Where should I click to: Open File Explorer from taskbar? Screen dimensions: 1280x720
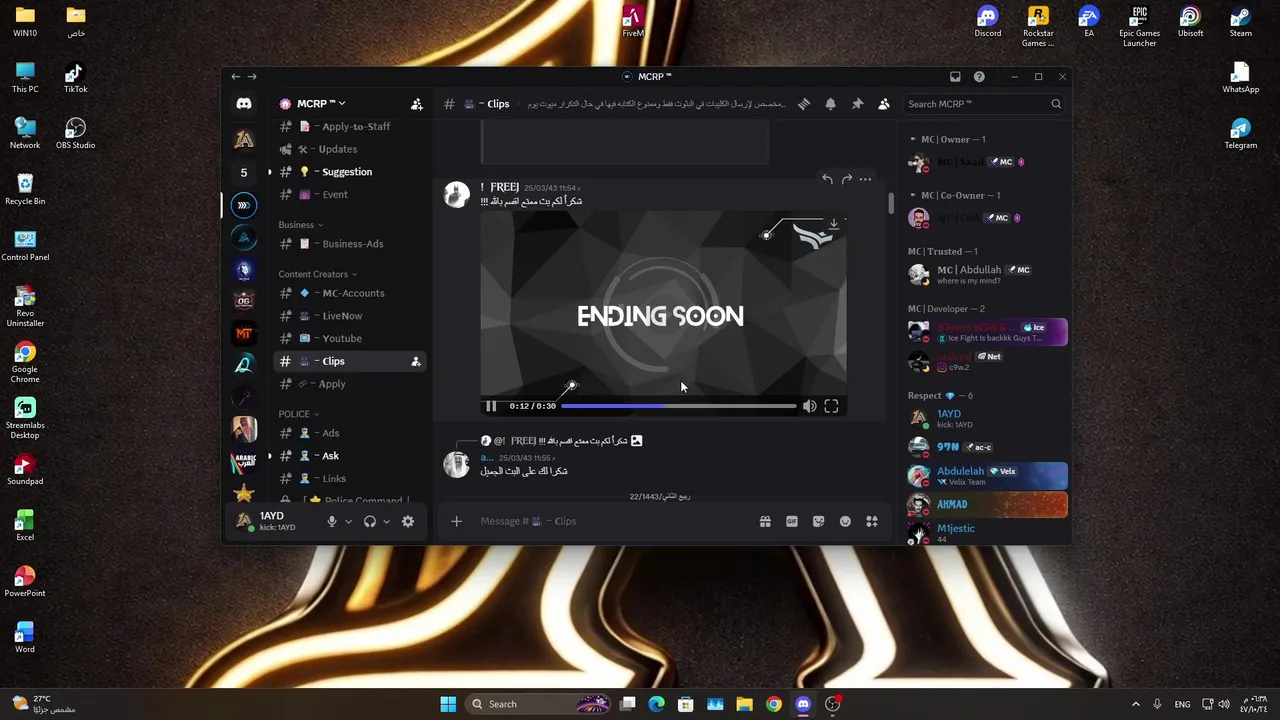(744, 704)
